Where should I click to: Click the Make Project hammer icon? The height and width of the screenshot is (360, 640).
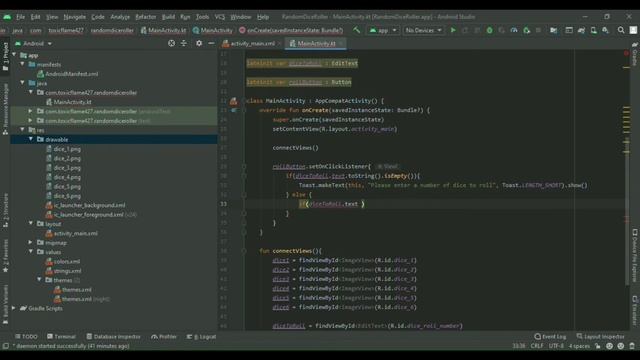[356, 30]
